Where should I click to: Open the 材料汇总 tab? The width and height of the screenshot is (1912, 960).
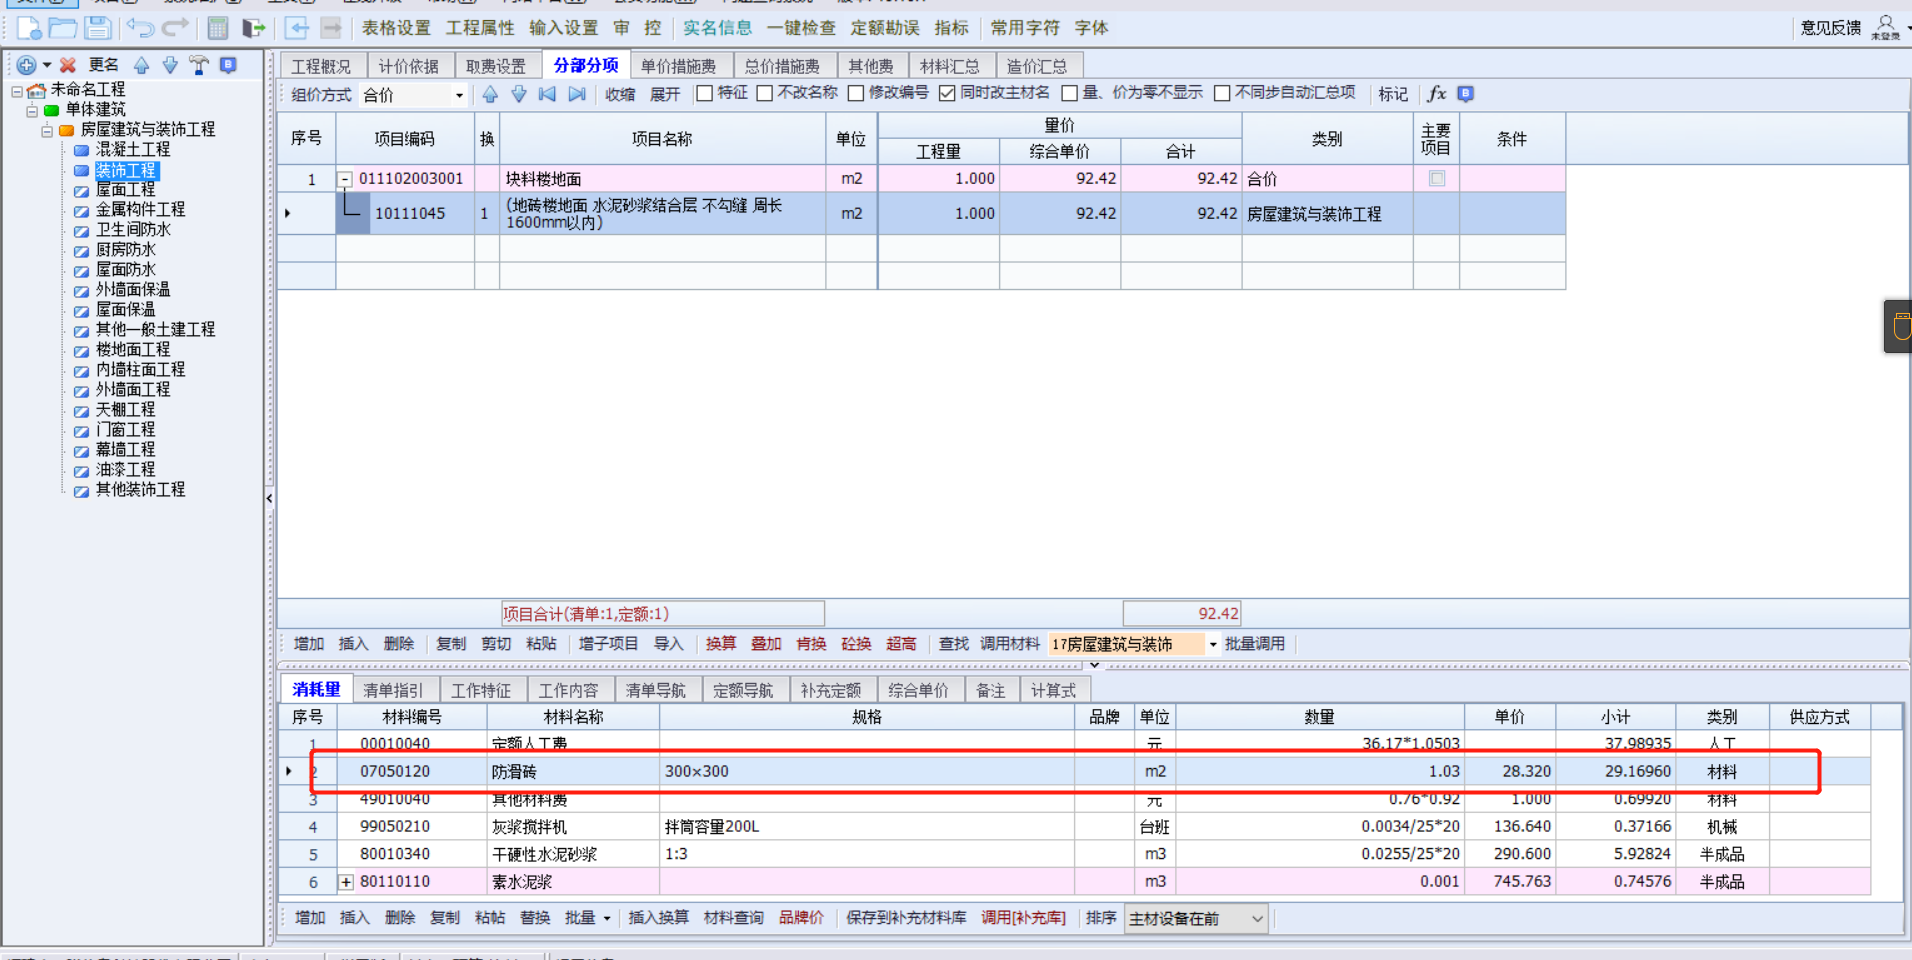(950, 66)
